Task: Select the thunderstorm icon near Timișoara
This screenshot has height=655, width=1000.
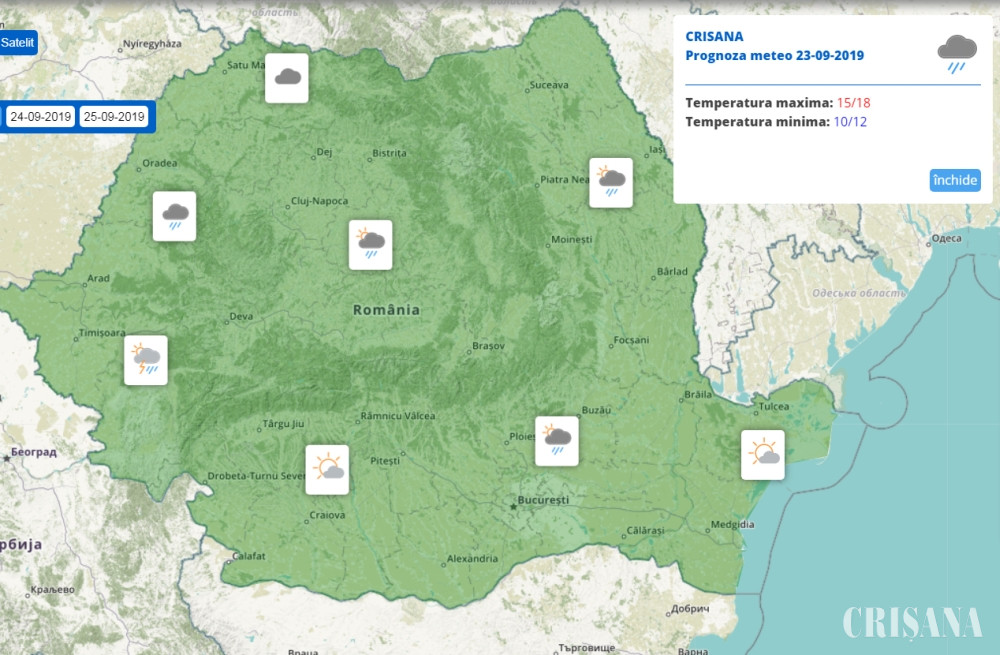Action: click(x=145, y=360)
